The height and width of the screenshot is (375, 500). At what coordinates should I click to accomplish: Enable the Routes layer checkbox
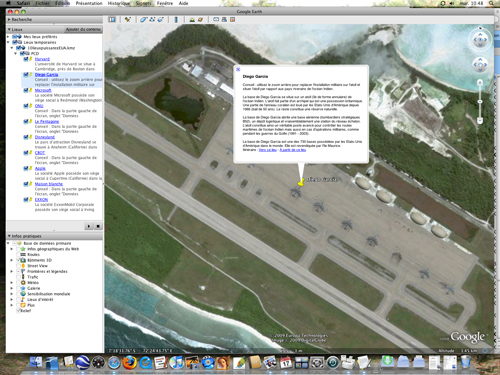[19, 254]
